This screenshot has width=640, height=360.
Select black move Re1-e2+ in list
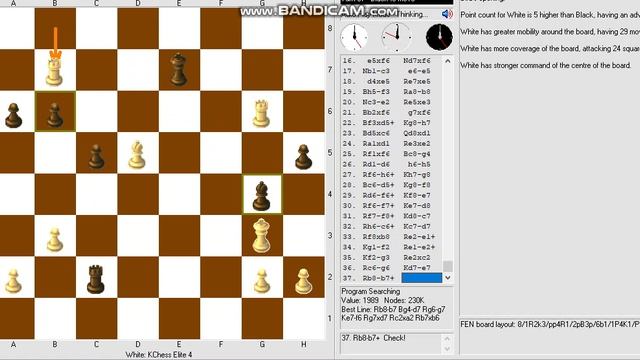coord(419,247)
